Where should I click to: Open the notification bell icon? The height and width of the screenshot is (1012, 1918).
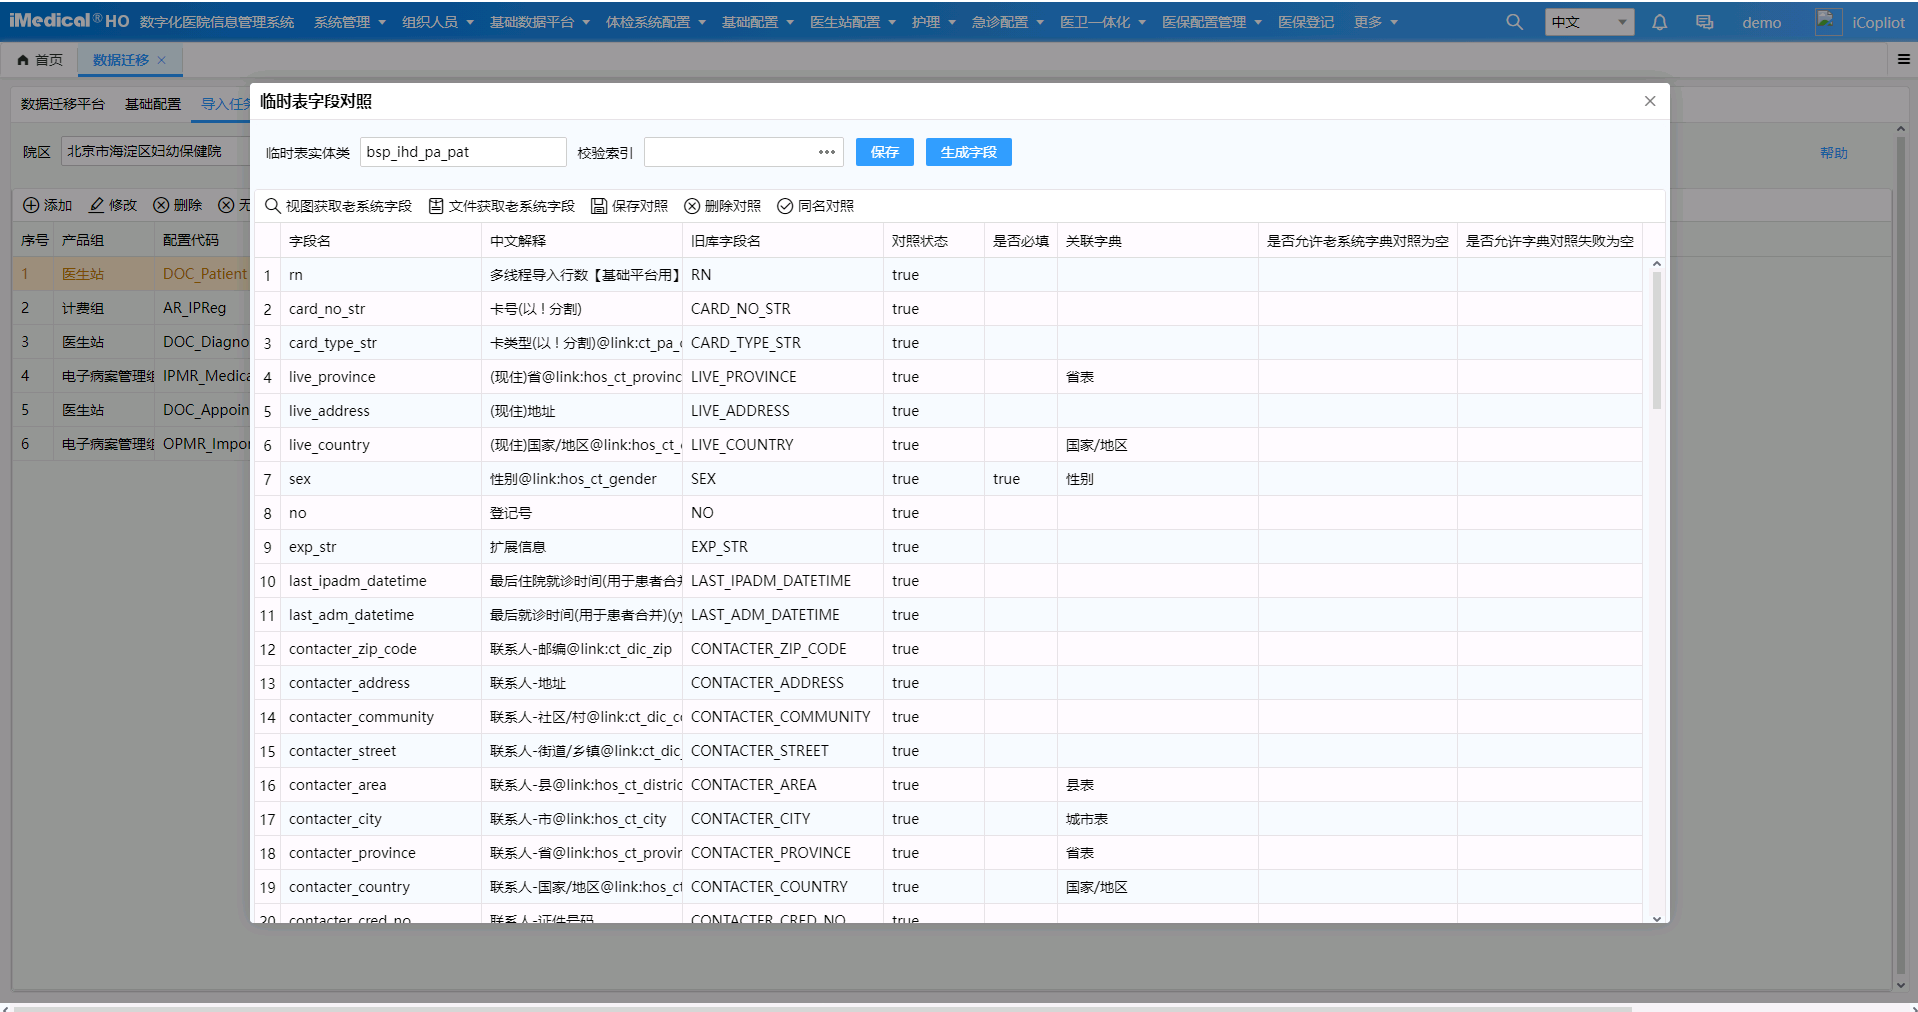1659,22
